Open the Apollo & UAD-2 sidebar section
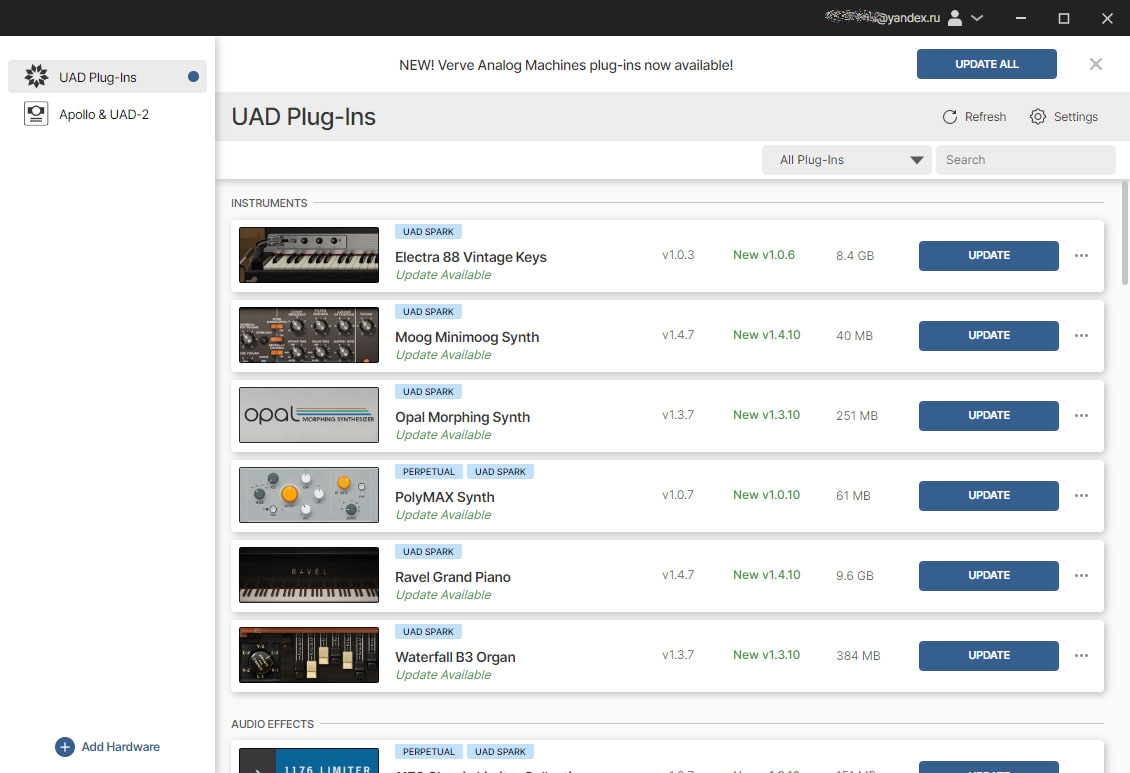 [107, 115]
